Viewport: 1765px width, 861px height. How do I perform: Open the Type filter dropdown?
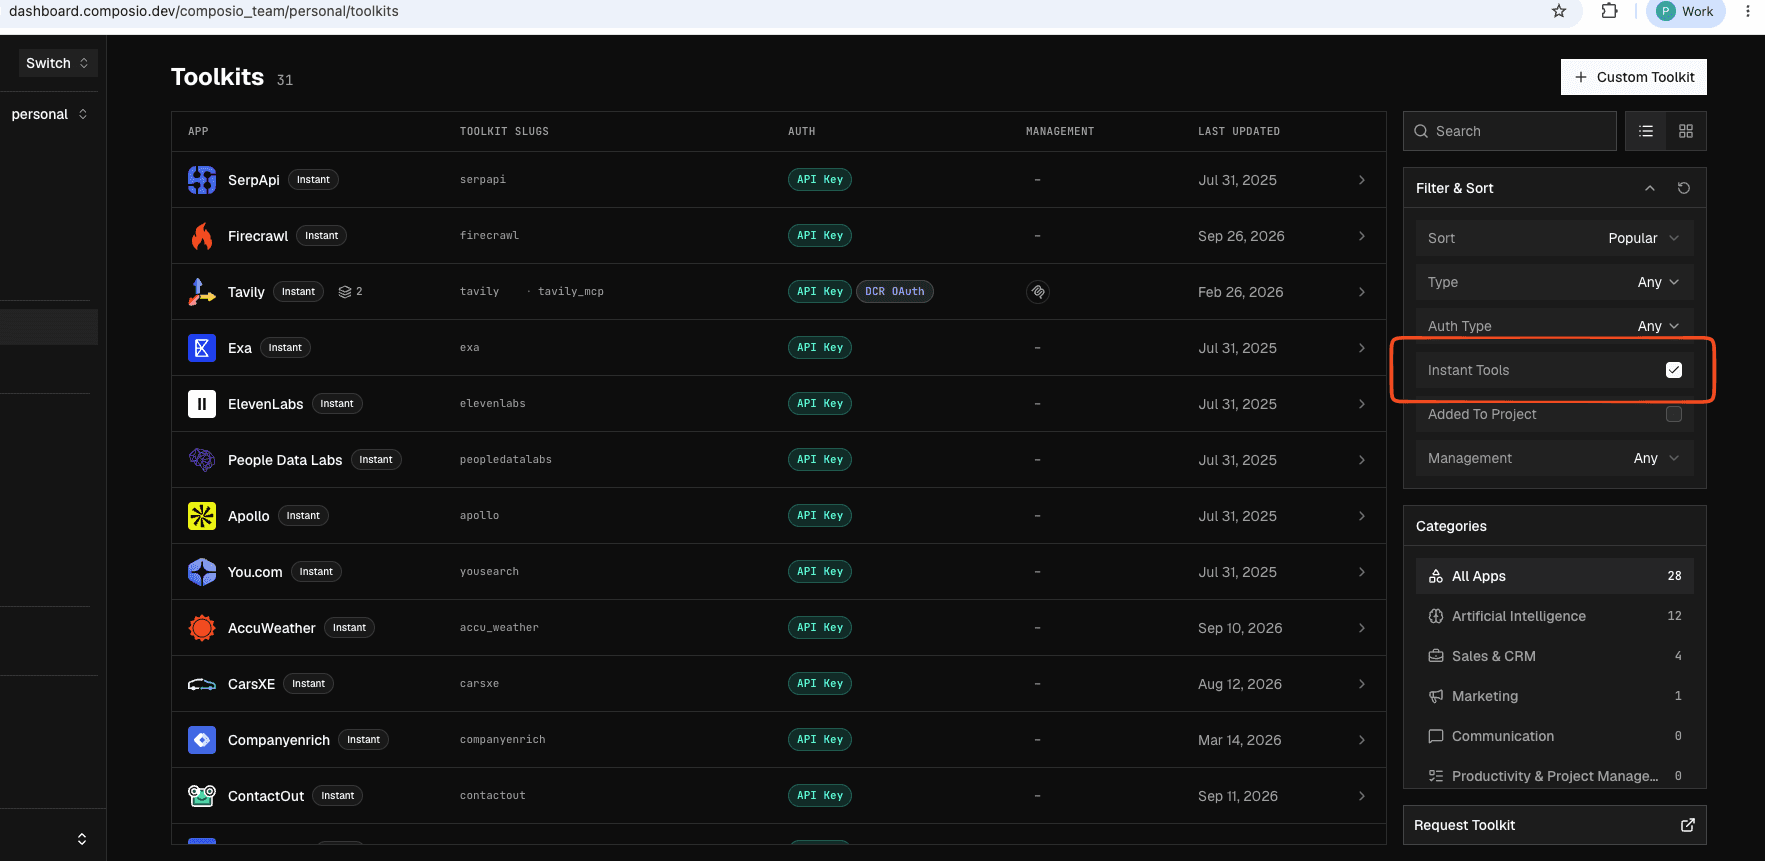pos(1555,282)
